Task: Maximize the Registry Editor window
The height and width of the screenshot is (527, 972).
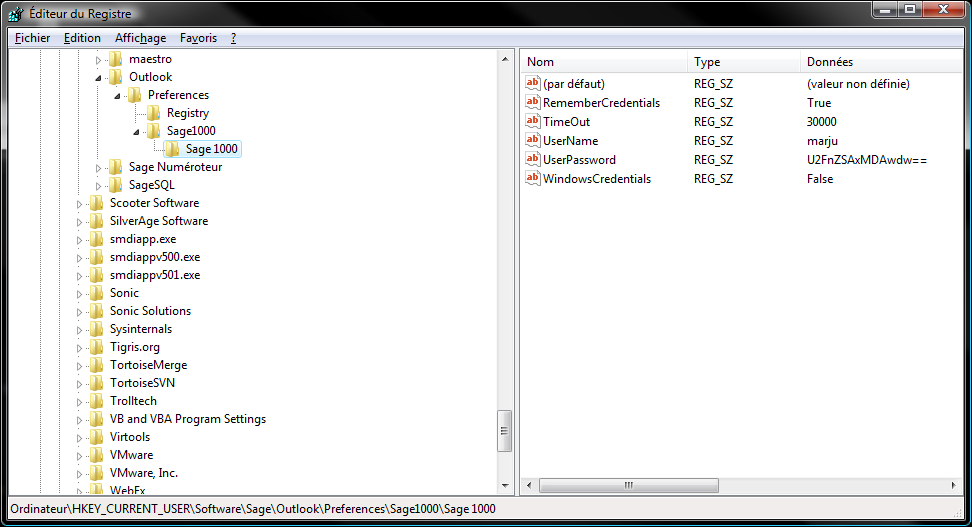Action: (x=910, y=9)
